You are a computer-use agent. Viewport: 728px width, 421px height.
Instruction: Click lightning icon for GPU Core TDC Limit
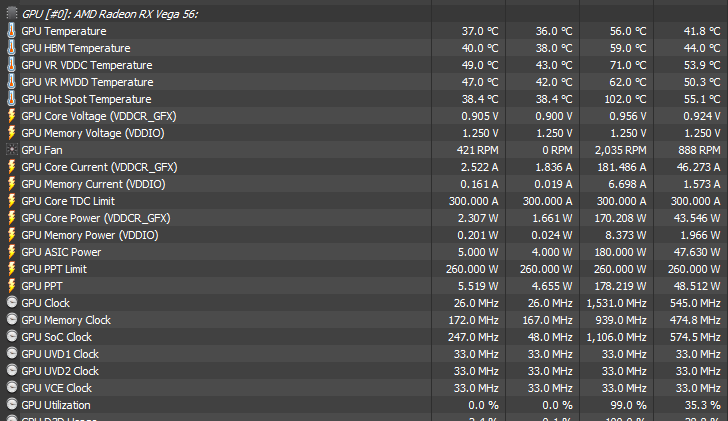tap(12, 201)
